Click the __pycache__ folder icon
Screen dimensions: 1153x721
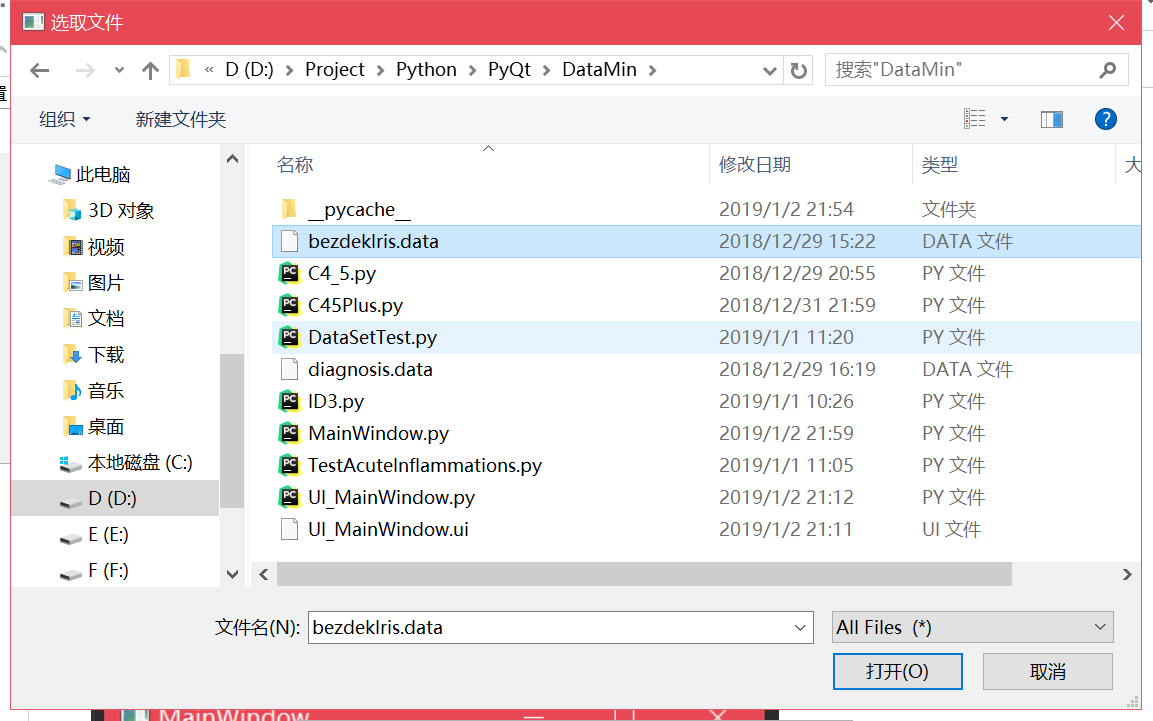click(x=289, y=209)
